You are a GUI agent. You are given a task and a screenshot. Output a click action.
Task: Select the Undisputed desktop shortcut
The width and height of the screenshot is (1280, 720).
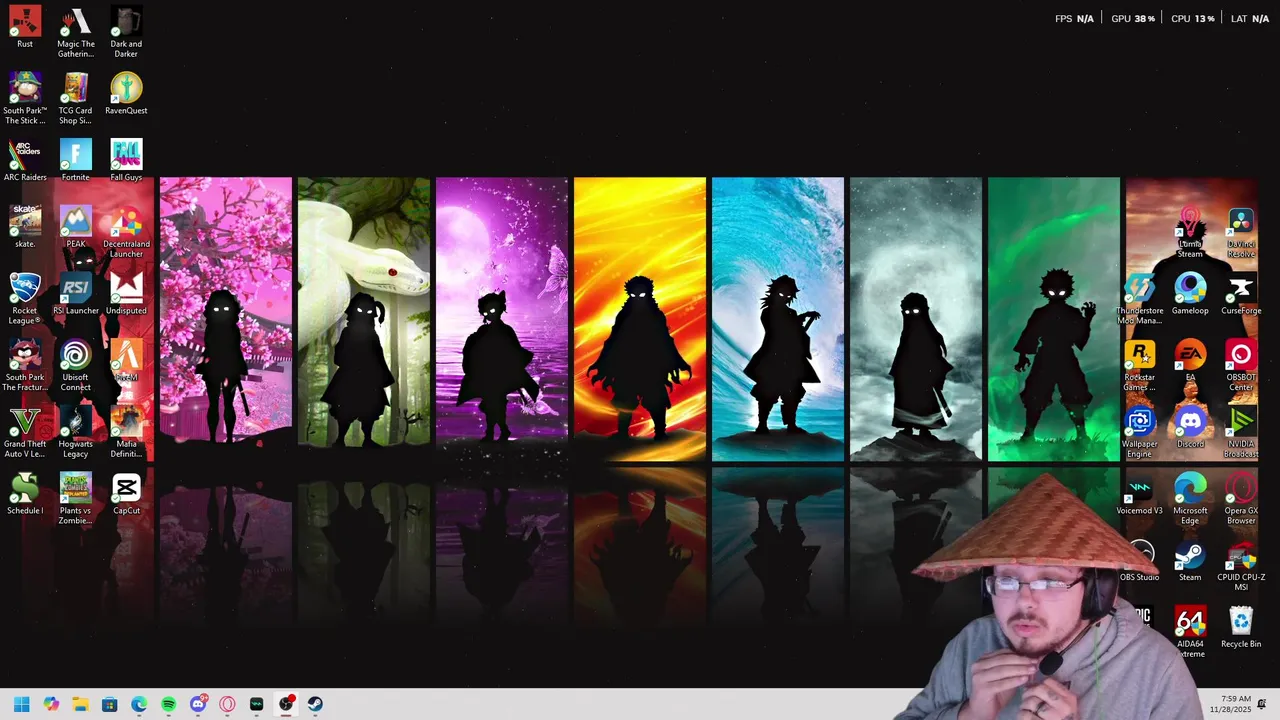click(126, 294)
